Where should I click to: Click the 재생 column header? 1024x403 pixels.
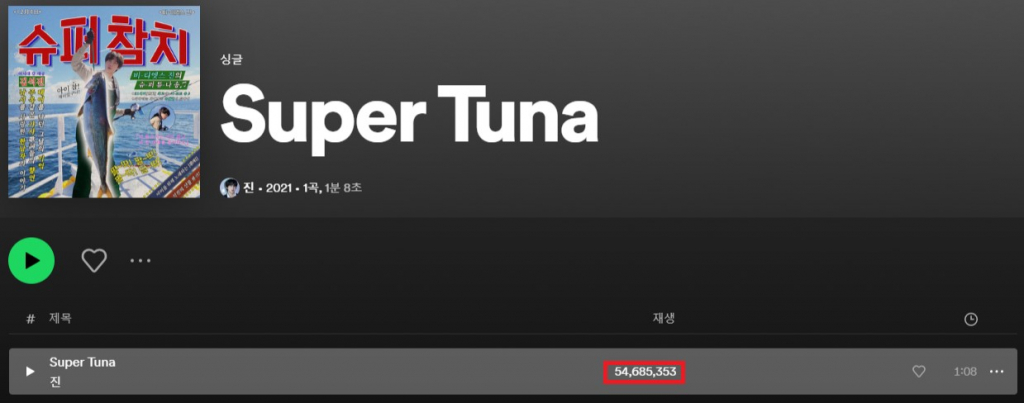[664, 318]
